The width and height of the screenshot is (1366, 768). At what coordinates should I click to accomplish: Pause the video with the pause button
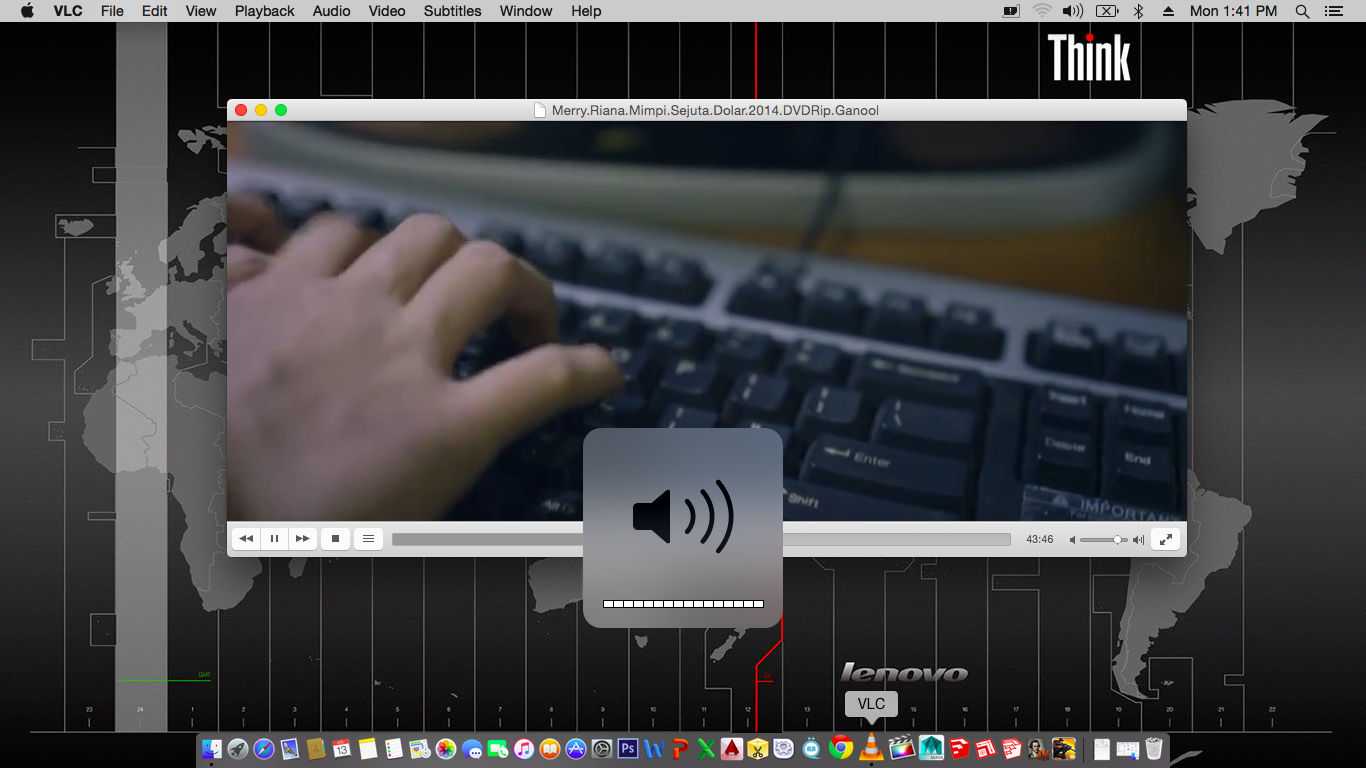(274, 539)
